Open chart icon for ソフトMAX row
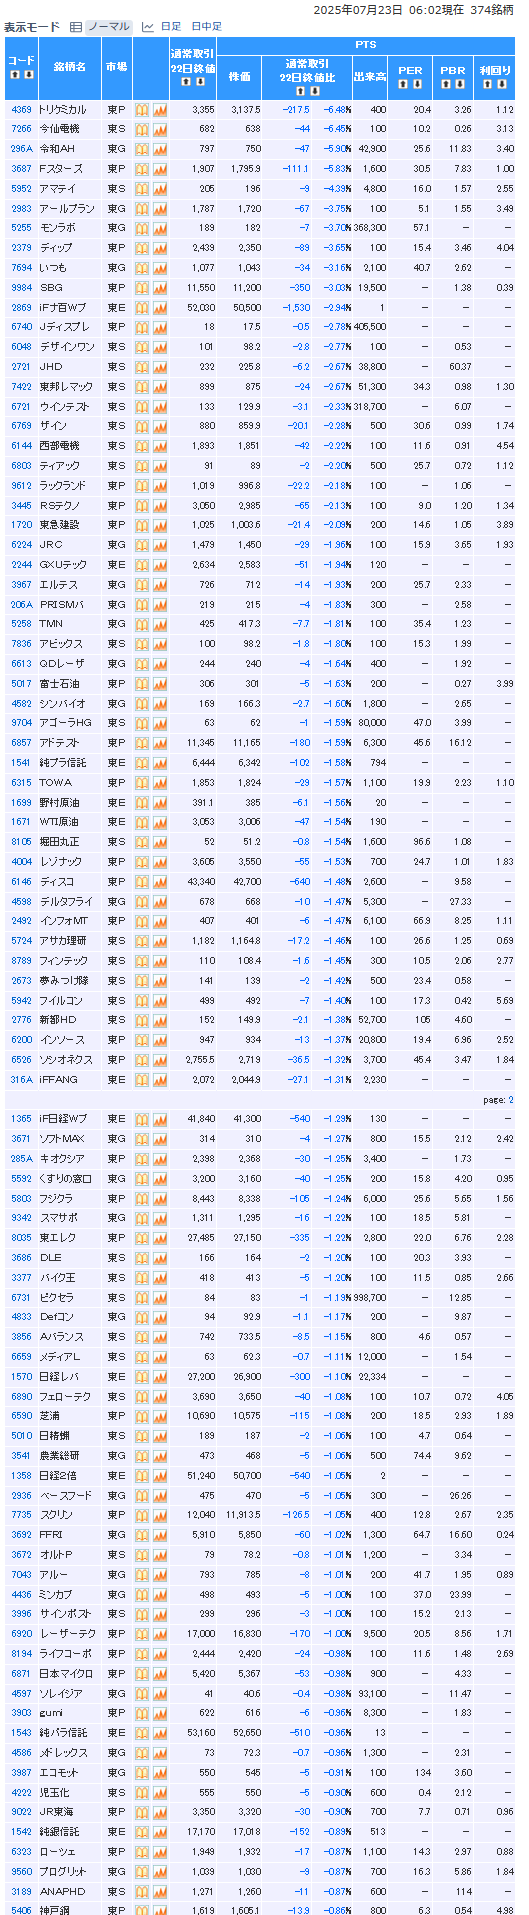The height and width of the screenshot is (1915, 529). click(x=160, y=1138)
